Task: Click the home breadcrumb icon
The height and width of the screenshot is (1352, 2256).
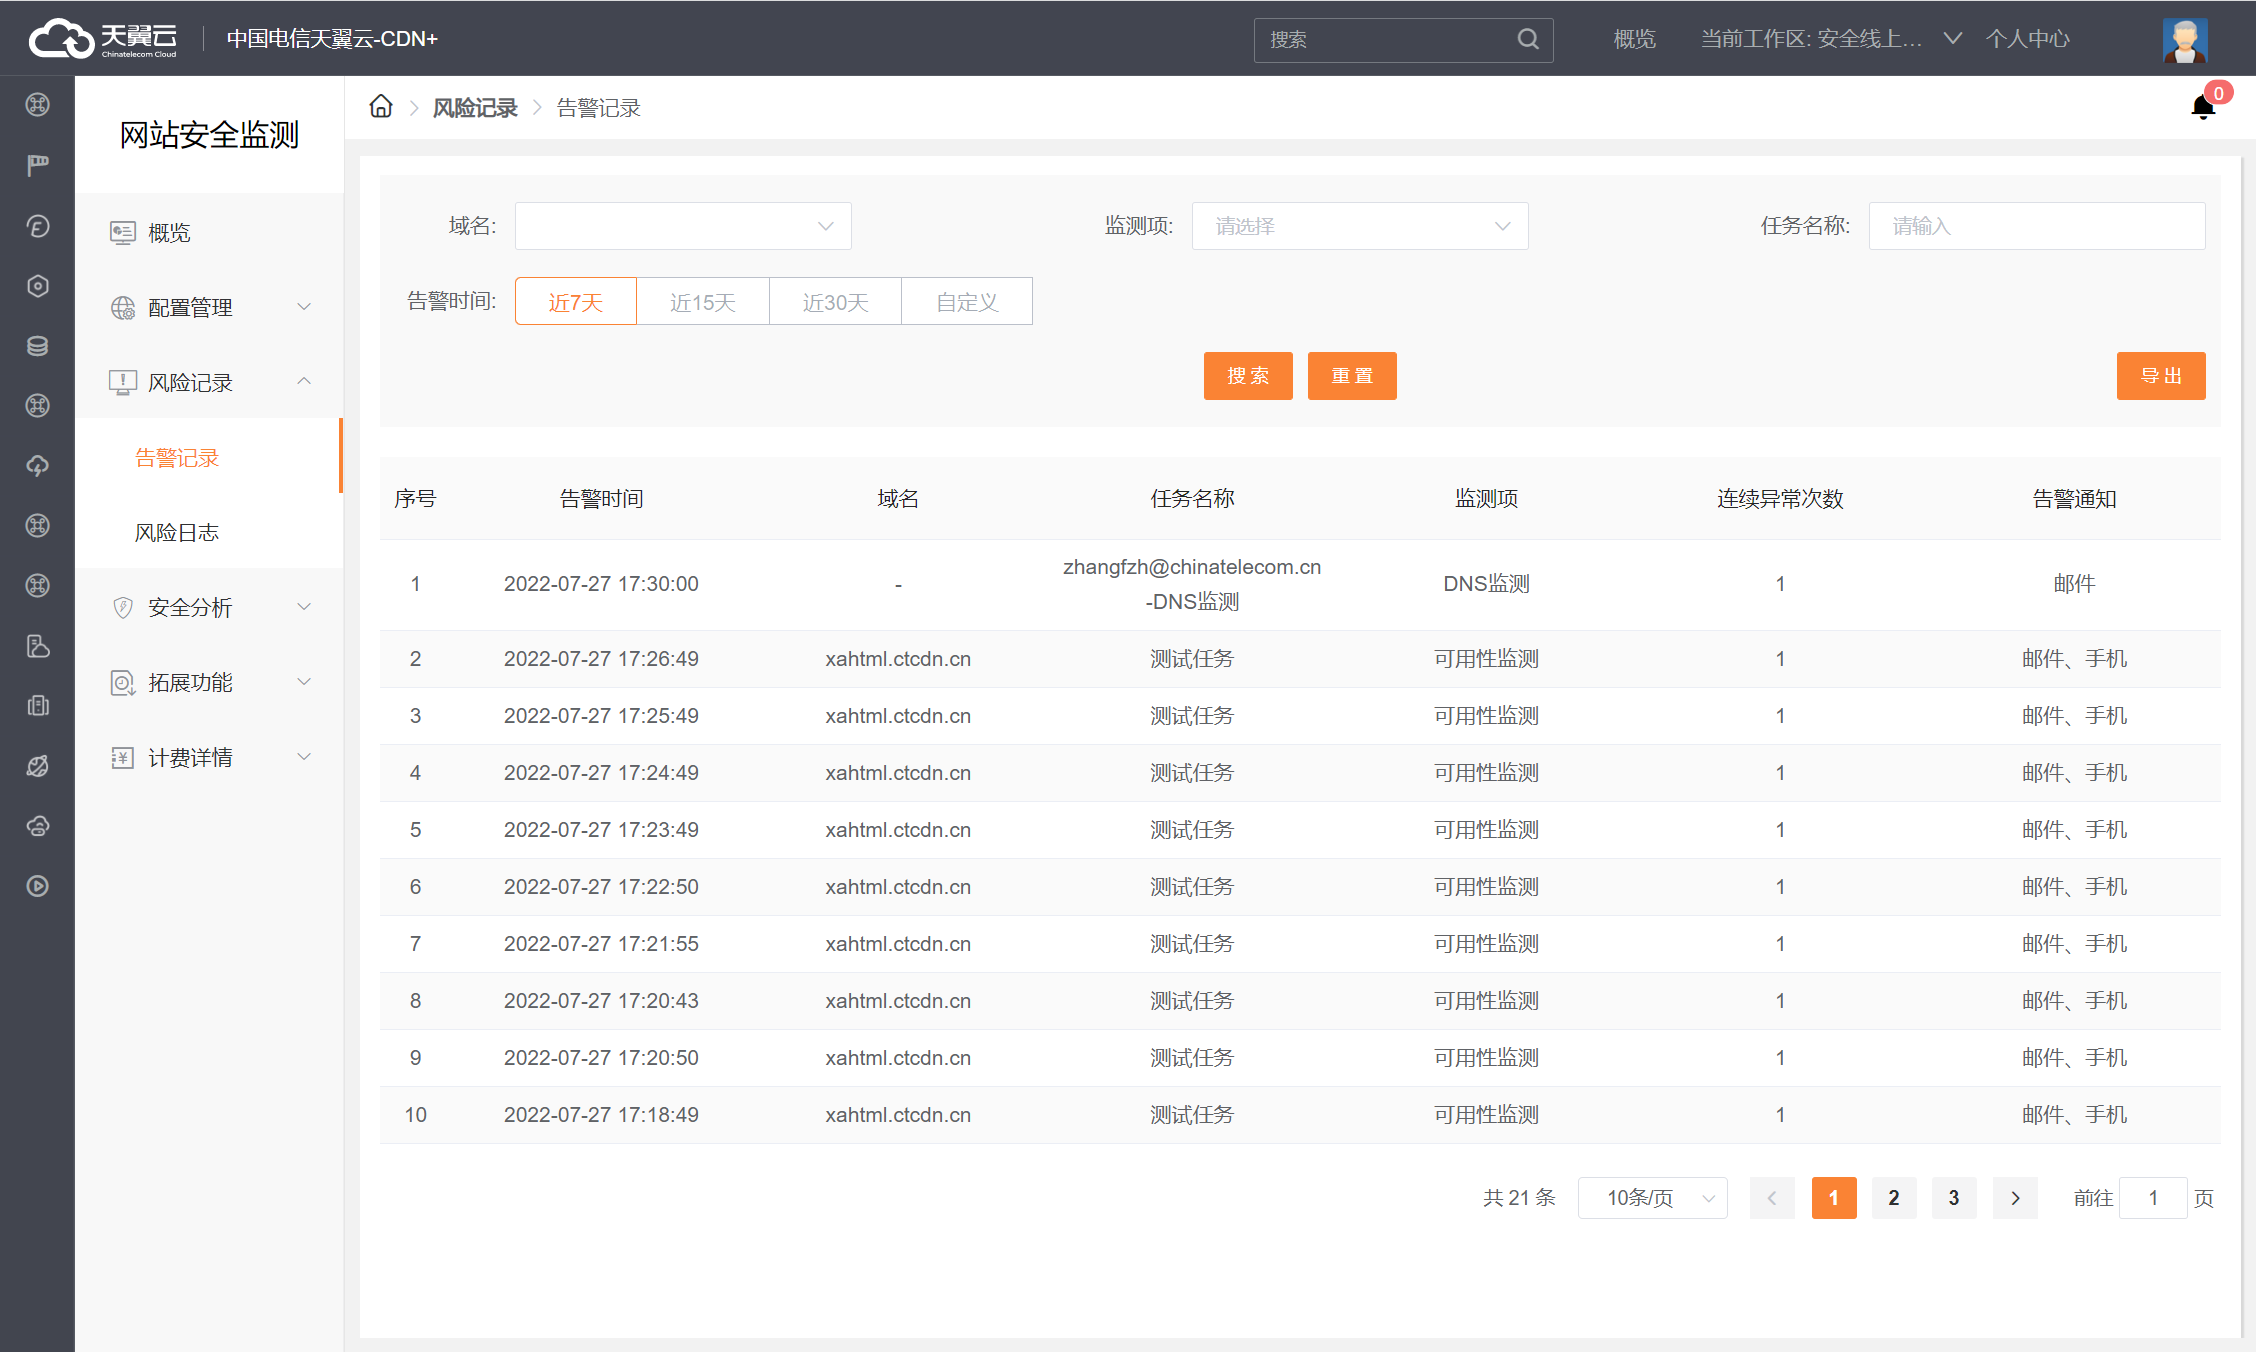Action: [380, 107]
